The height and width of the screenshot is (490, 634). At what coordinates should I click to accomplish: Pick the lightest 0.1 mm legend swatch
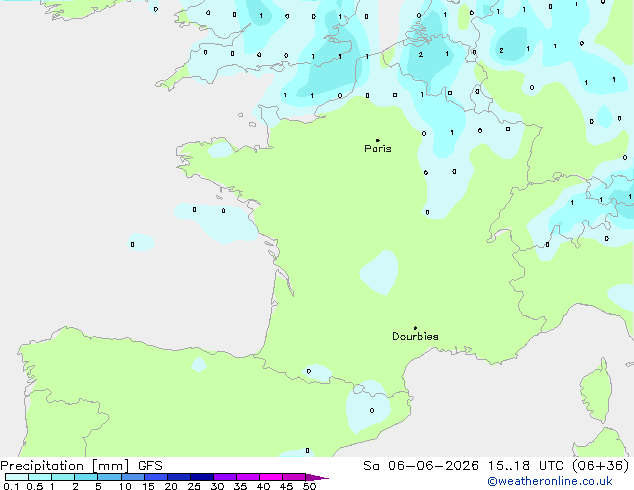coord(17,477)
